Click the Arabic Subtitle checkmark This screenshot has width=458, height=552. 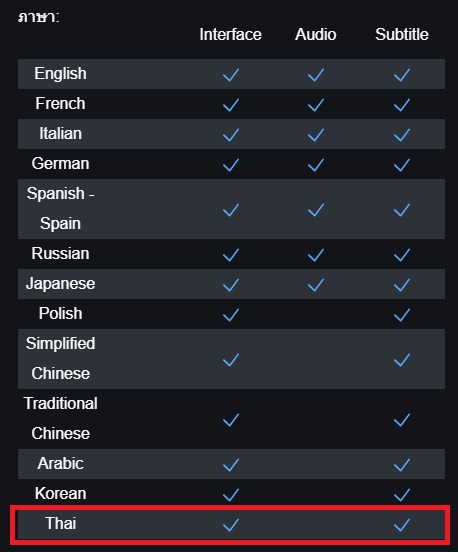402,465
